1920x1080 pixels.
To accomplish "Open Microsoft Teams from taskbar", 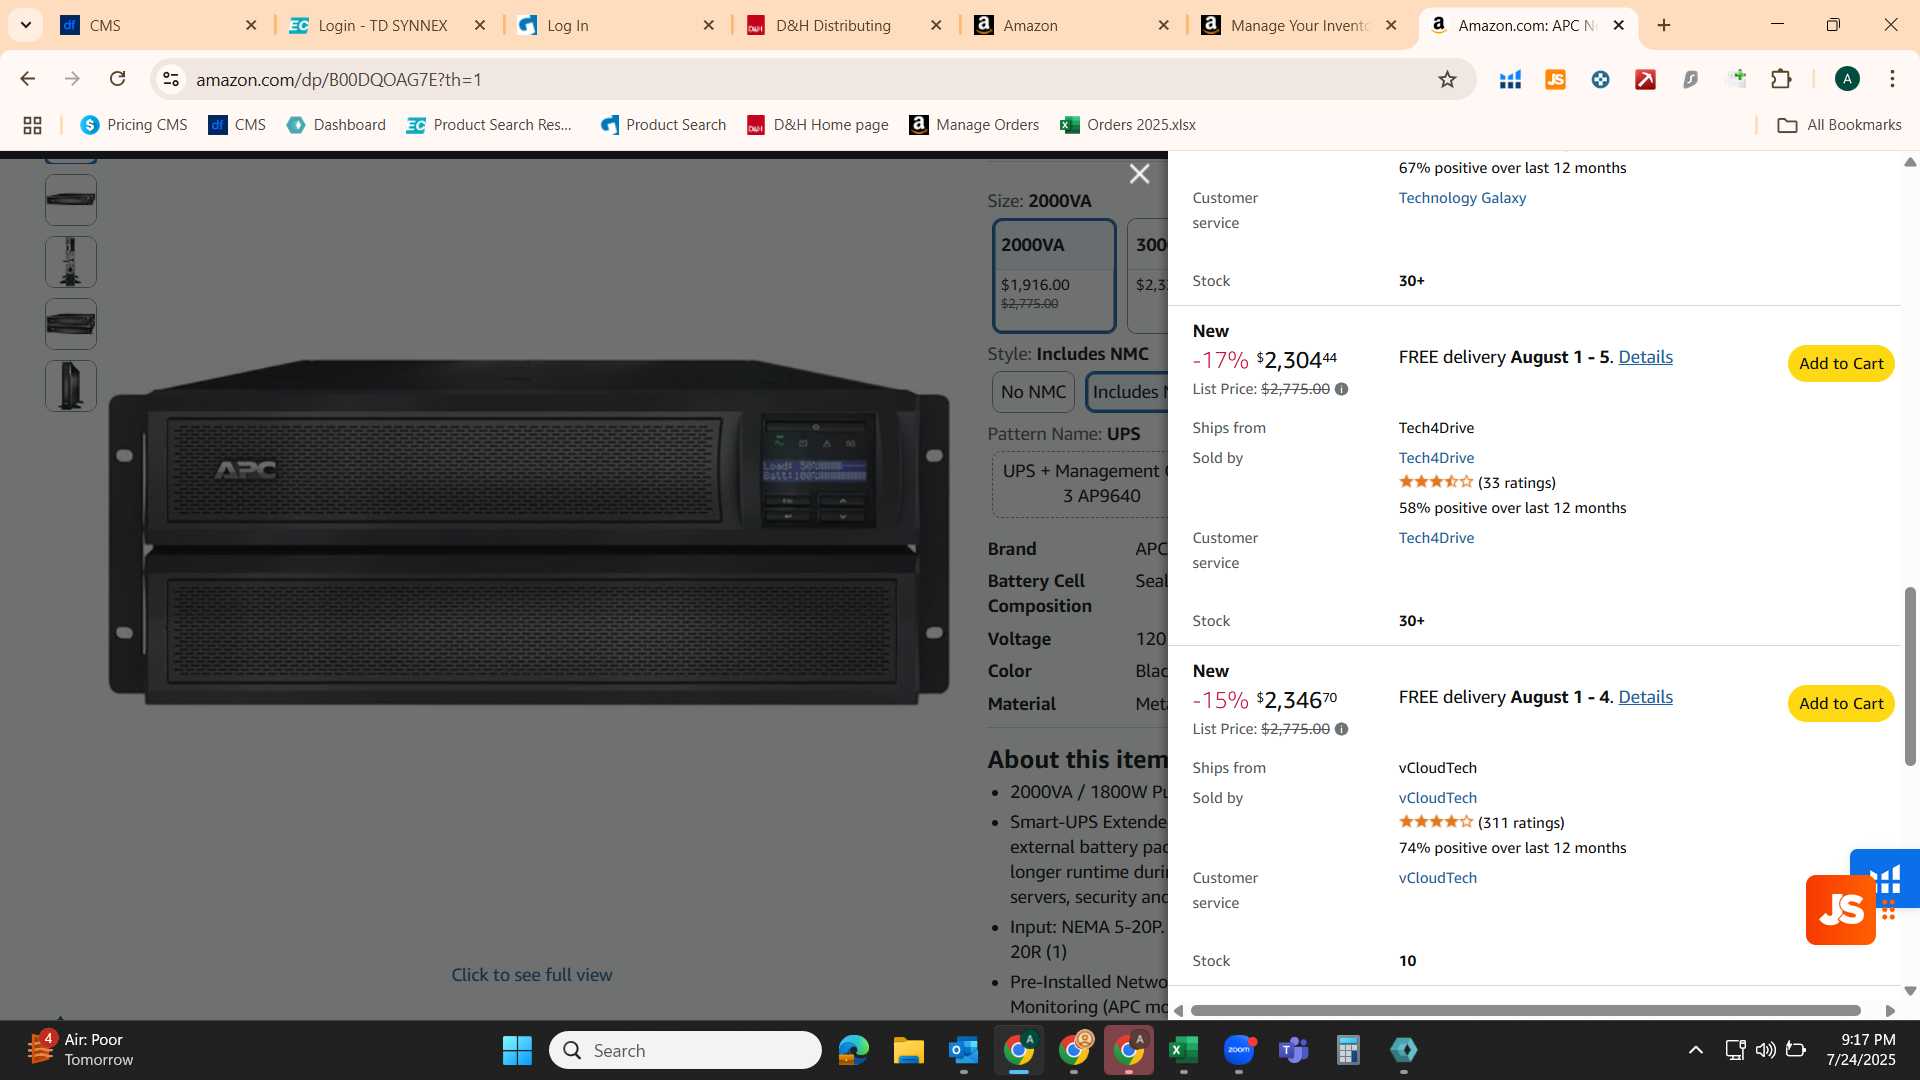I will tap(1294, 1050).
